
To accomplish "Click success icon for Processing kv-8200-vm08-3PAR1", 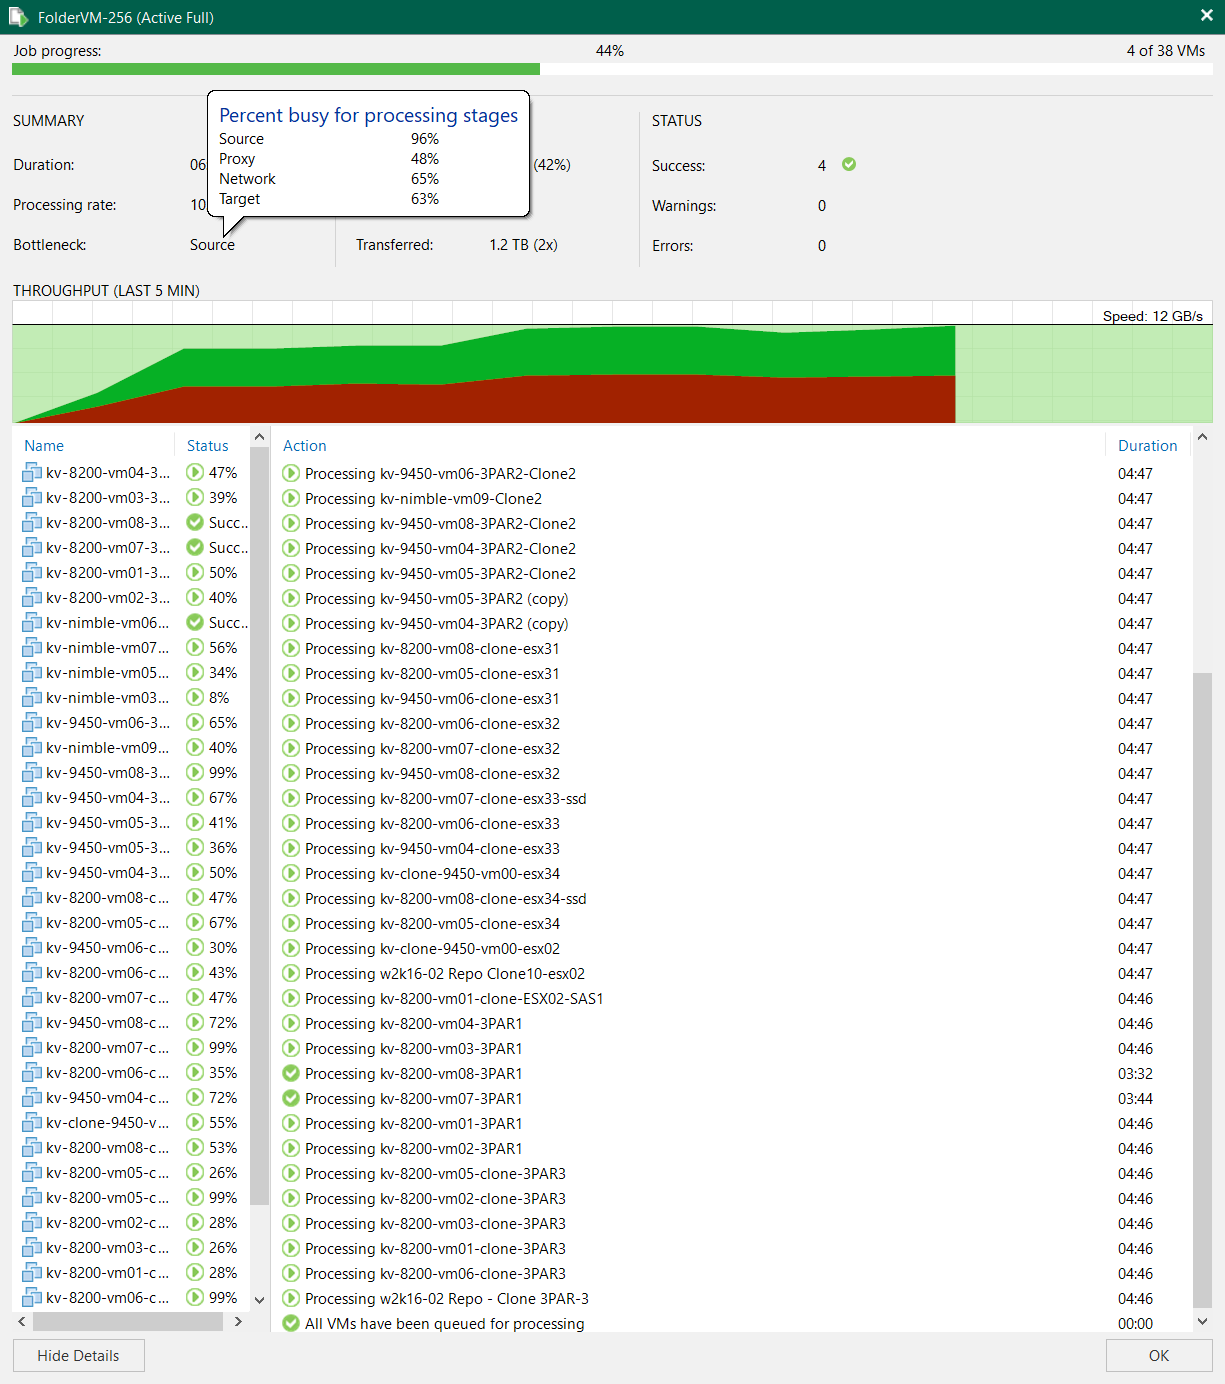I will (291, 1073).
